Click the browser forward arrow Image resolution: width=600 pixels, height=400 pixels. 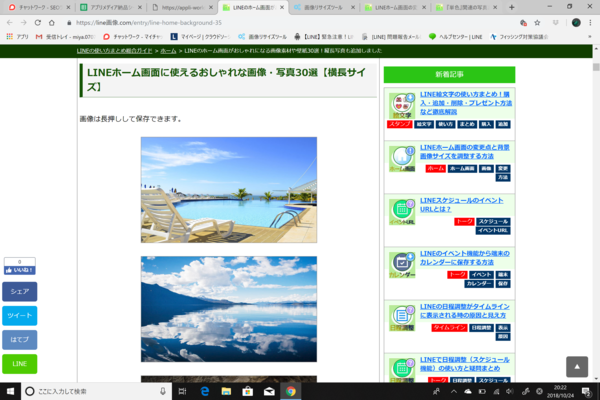point(24,23)
